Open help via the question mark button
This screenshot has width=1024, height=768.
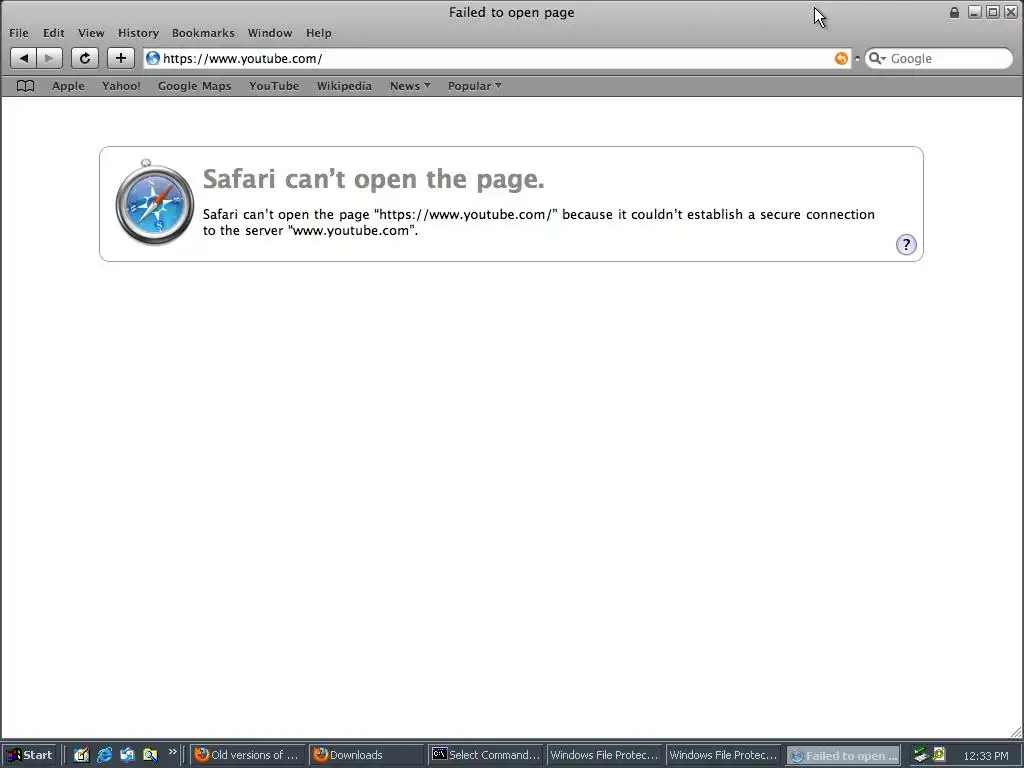pos(906,245)
